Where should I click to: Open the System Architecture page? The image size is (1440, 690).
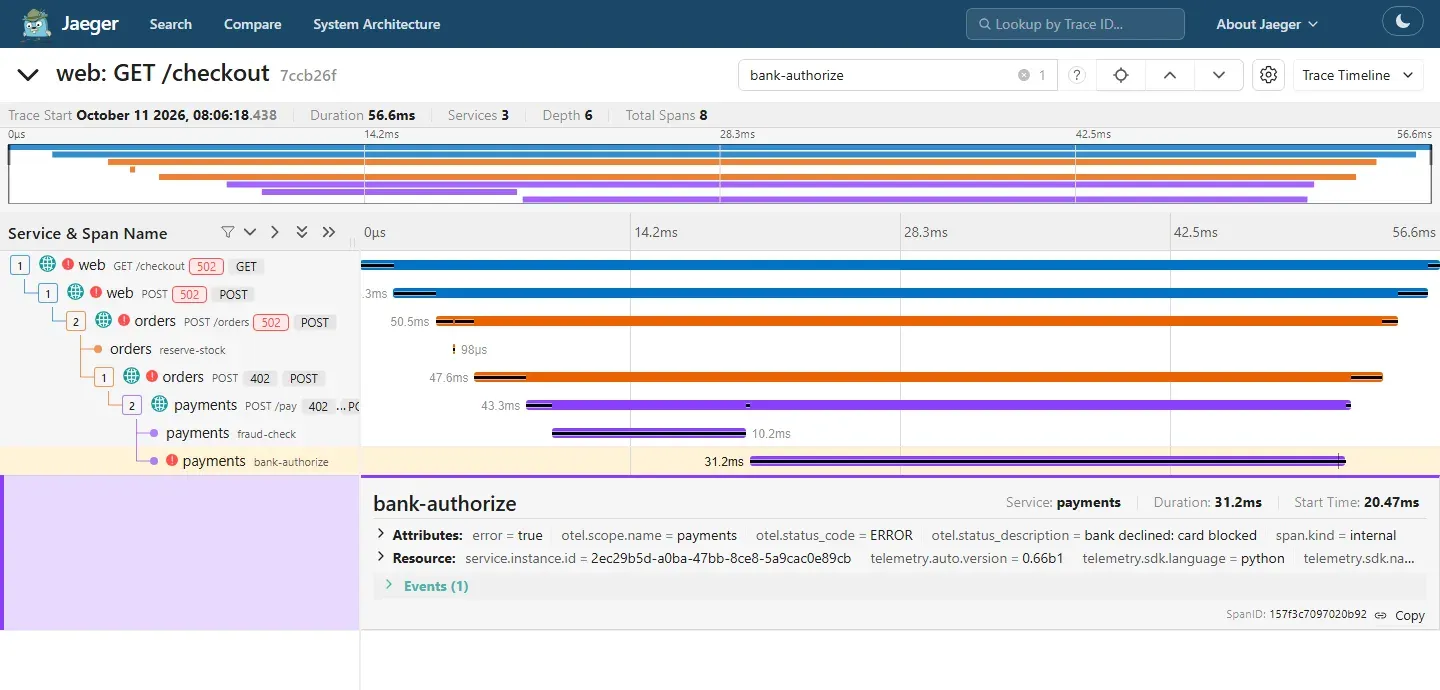(x=376, y=24)
